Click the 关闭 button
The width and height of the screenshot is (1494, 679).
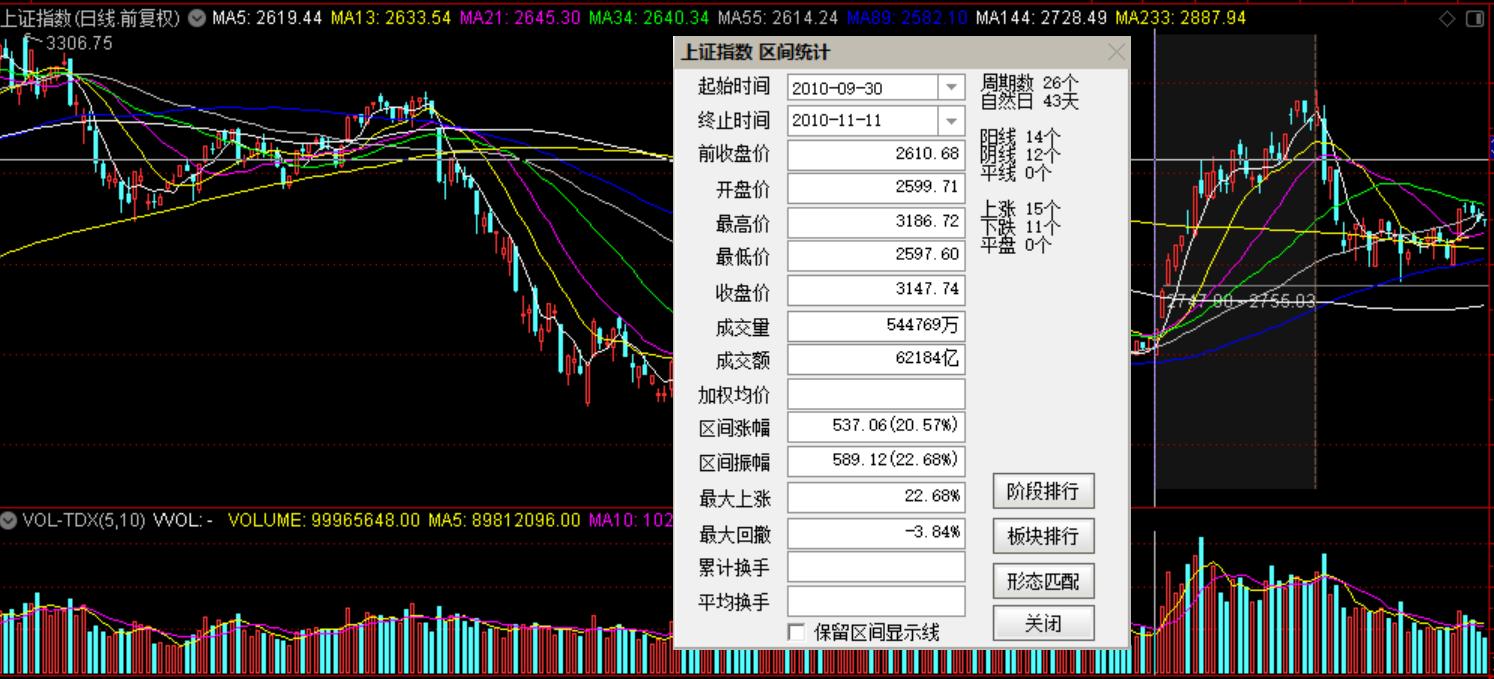coord(1043,624)
